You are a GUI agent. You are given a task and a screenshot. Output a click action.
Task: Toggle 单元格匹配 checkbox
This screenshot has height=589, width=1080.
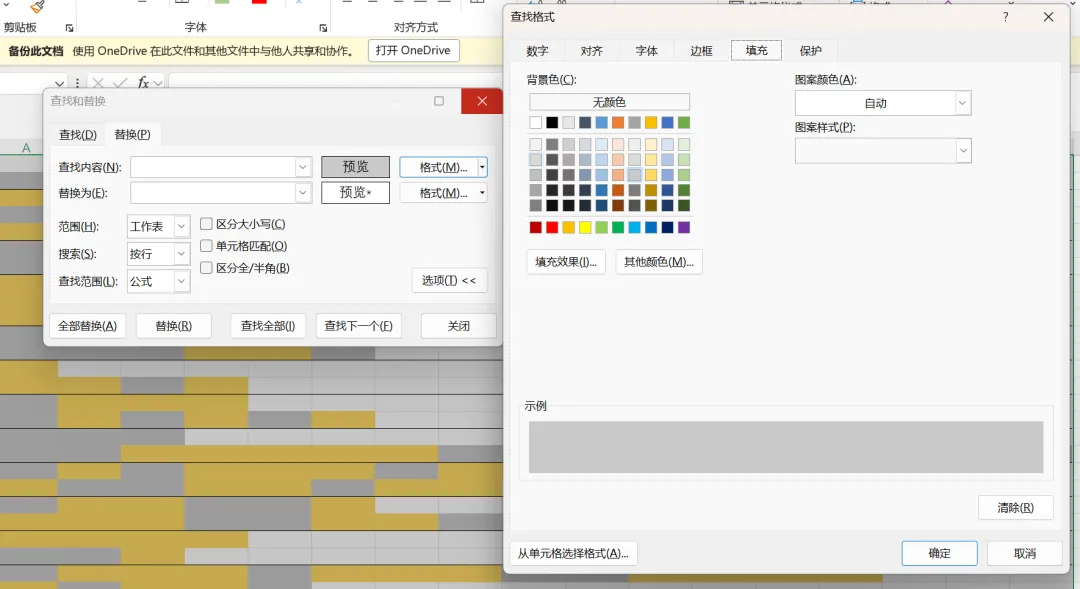point(206,246)
